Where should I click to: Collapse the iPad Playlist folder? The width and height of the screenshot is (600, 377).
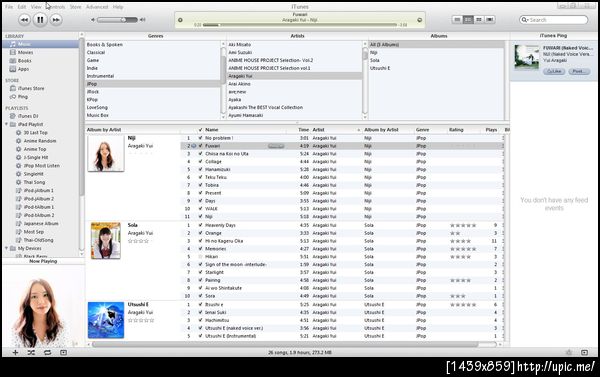(7, 124)
